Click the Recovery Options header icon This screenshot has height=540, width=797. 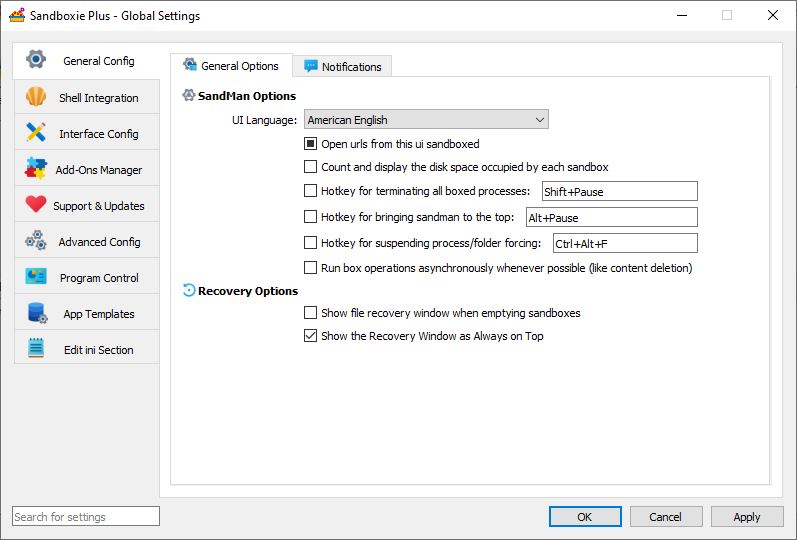point(189,290)
